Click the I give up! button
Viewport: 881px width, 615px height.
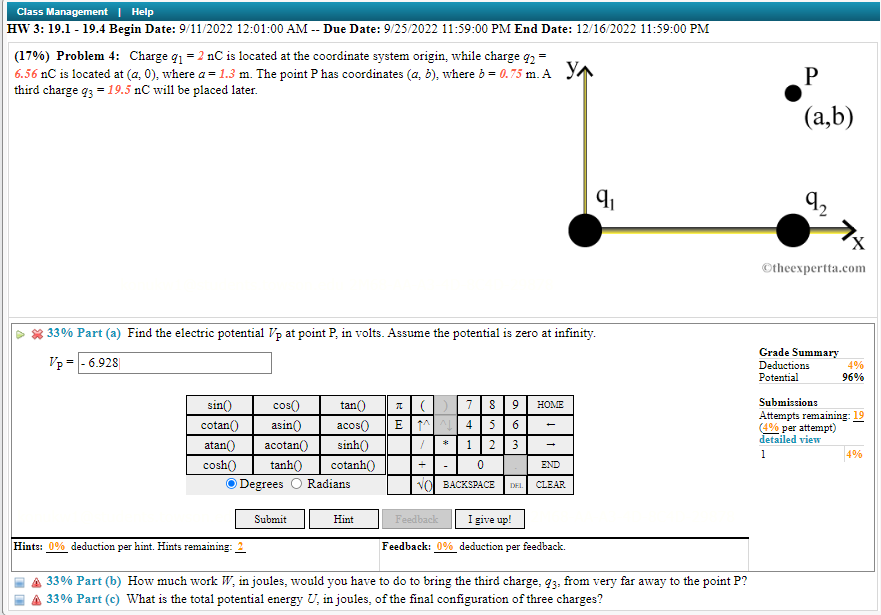(x=490, y=519)
